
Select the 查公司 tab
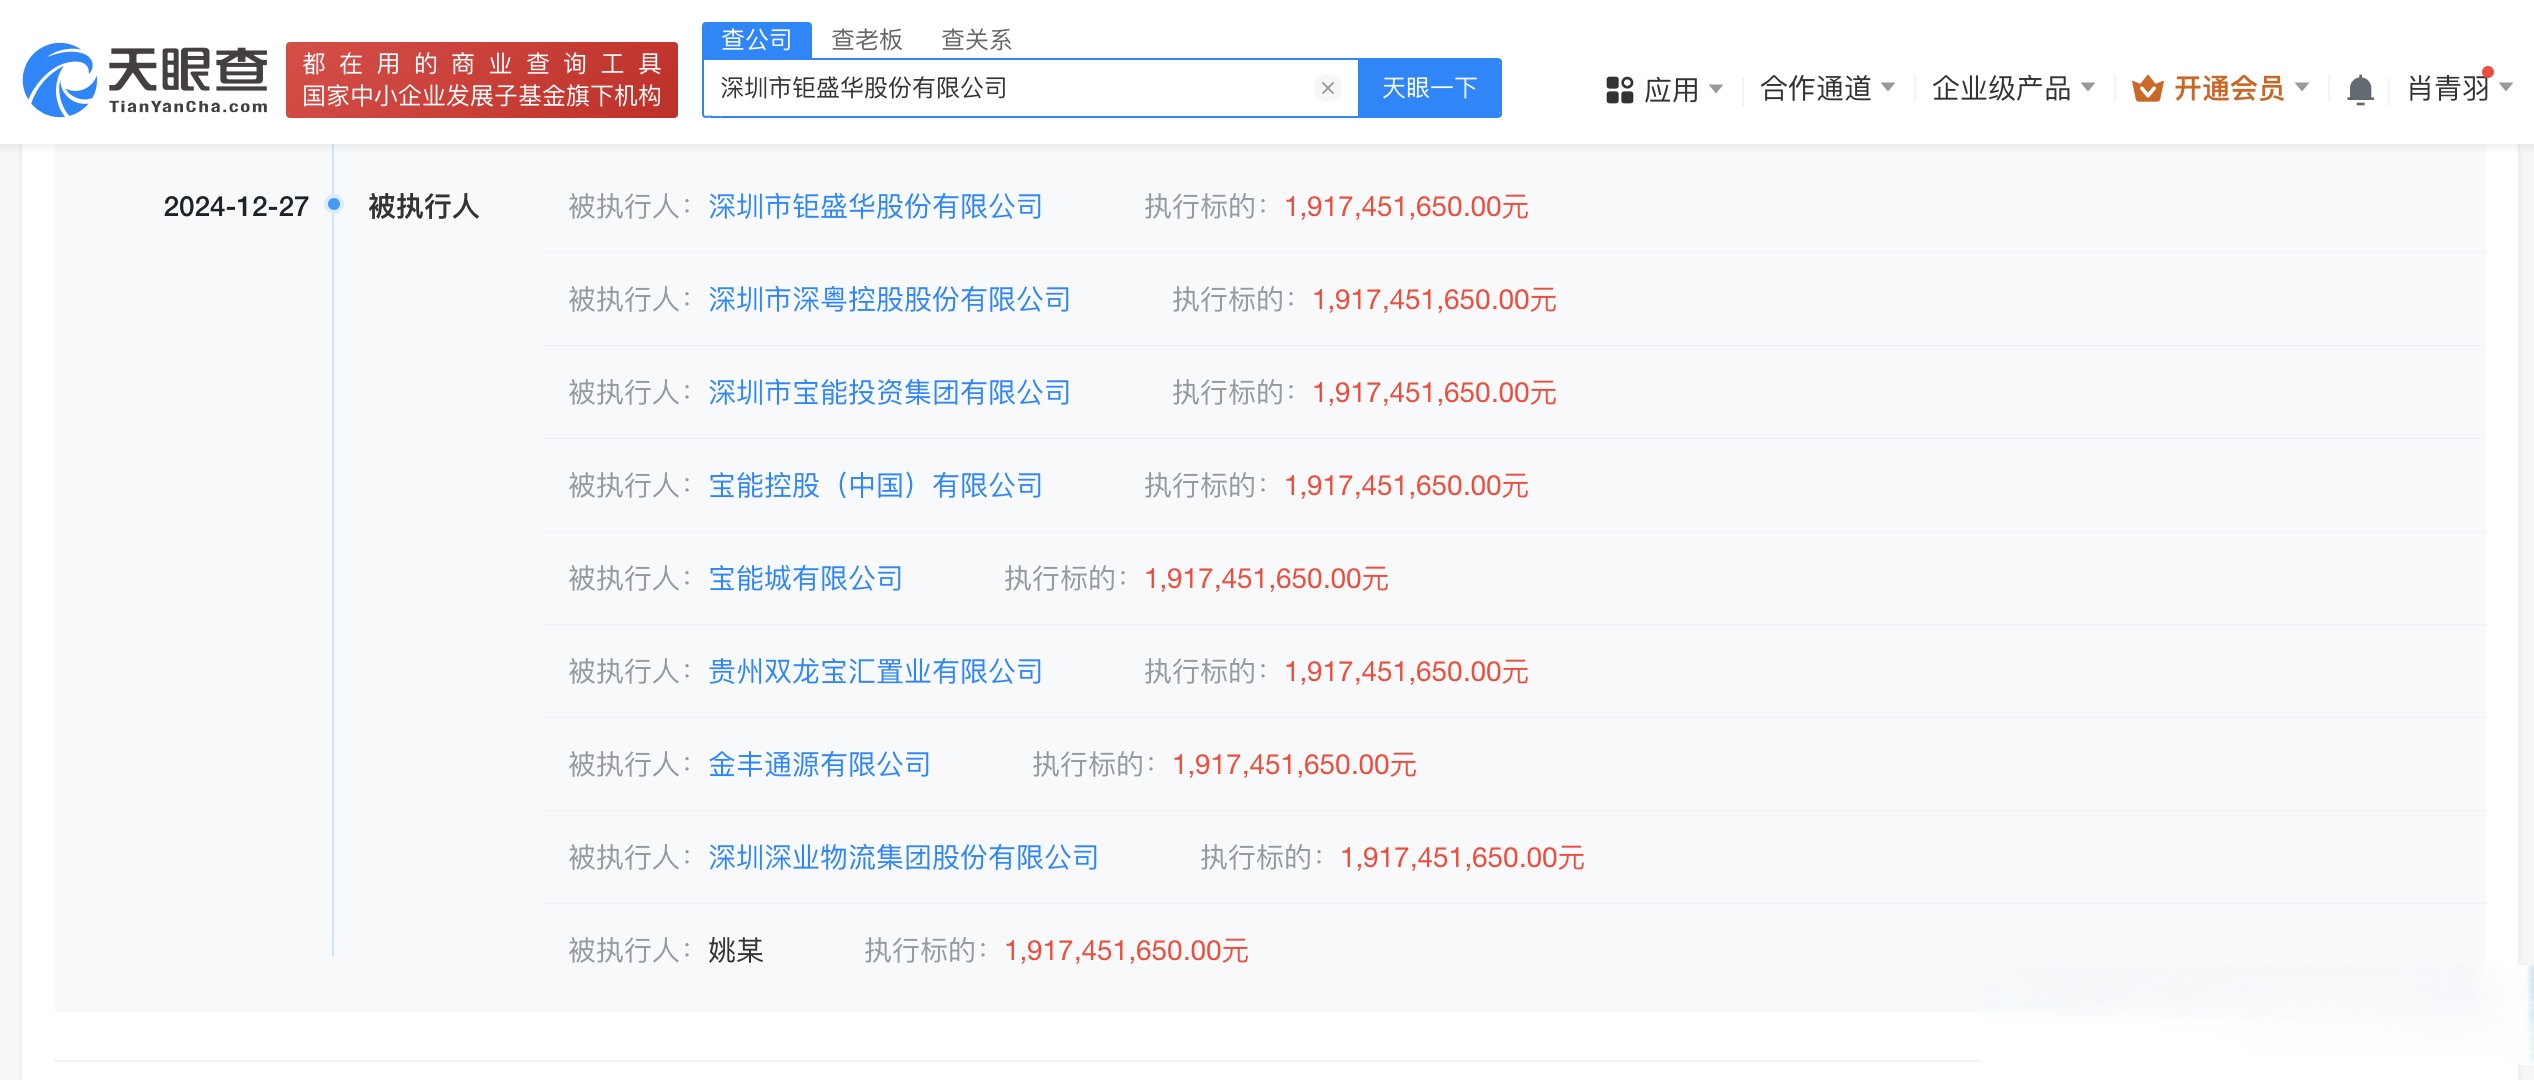click(757, 38)
